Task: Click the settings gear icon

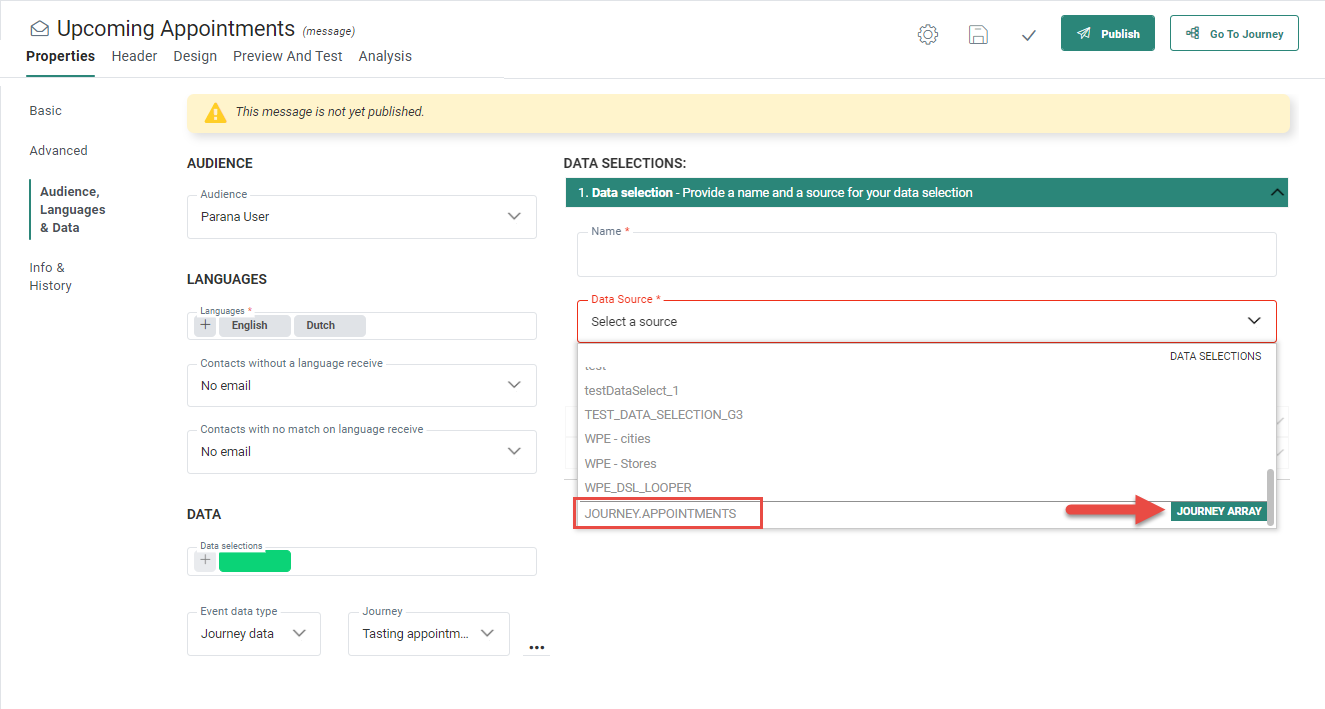Action: pyautogui.click(x=928, y=35)
